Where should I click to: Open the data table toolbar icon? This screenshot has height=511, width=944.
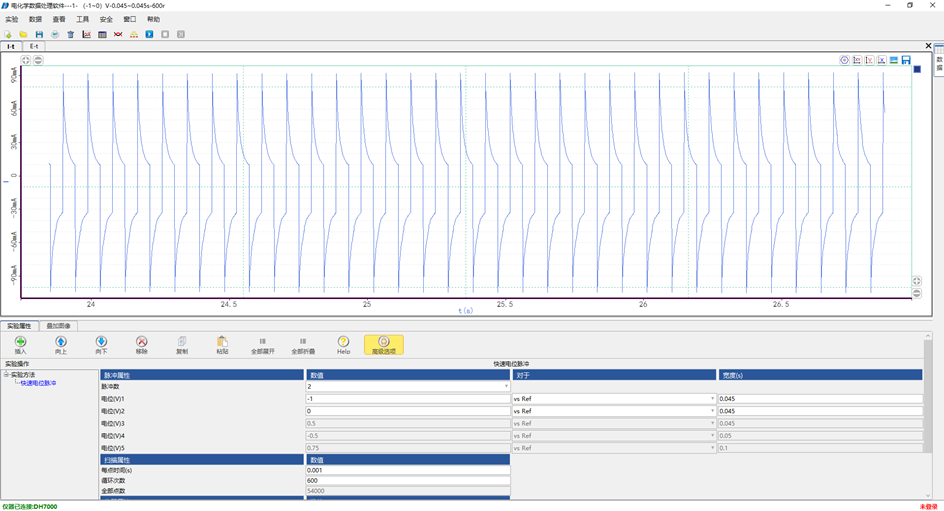[x=102, y=34]
